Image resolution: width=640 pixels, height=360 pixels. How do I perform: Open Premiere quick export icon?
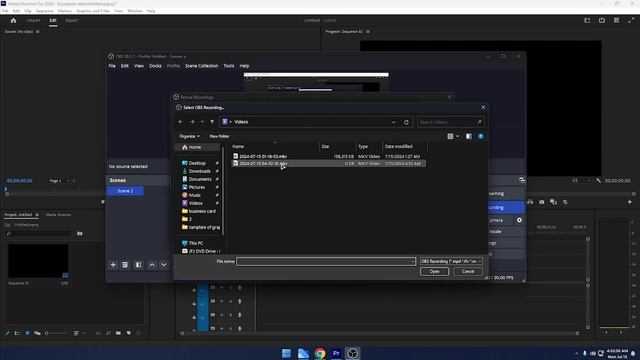(x=602, y=20)
